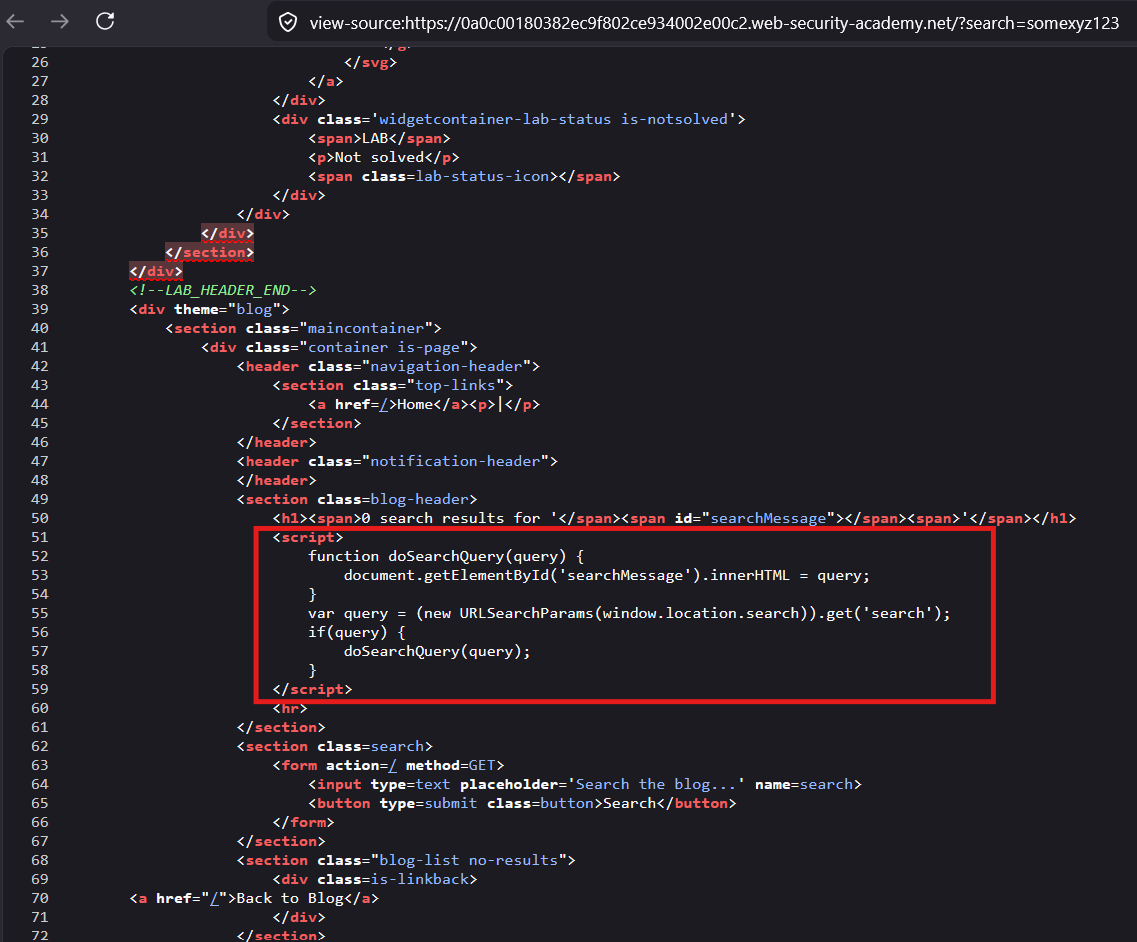Click the 'if(query) {' line
Screen dimensions: 1137x942
(356, 632)
